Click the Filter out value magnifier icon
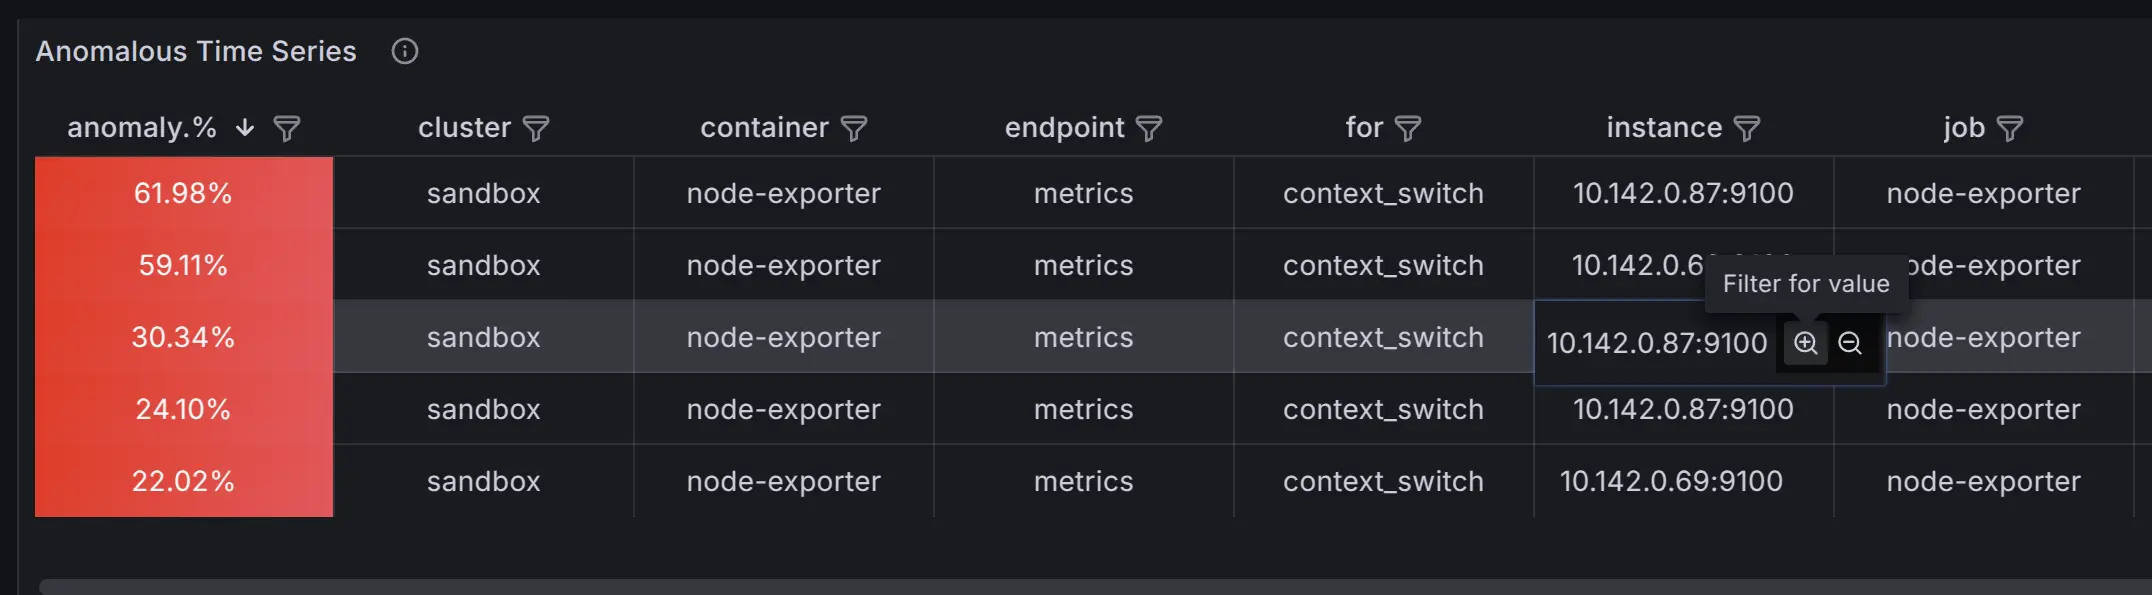The height and width of the screenshot is (595, 2152). click(x=1850, y=343)
